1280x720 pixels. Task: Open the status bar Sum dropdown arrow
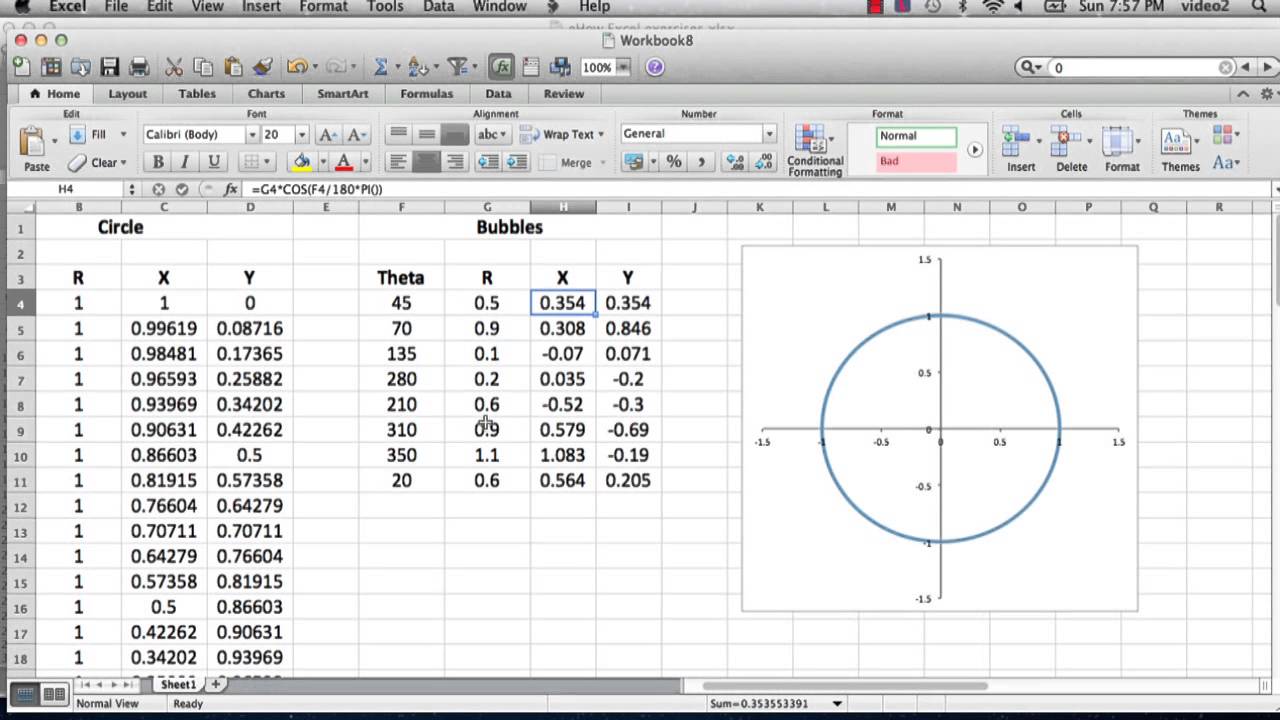pos(837,703)
